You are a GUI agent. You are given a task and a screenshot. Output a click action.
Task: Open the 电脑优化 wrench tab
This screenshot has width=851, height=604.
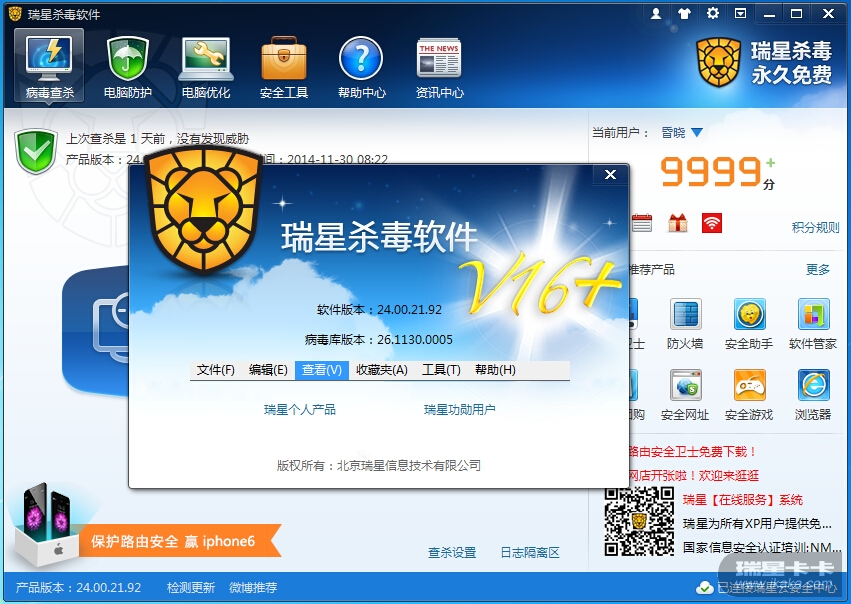[x=206, y=68]
